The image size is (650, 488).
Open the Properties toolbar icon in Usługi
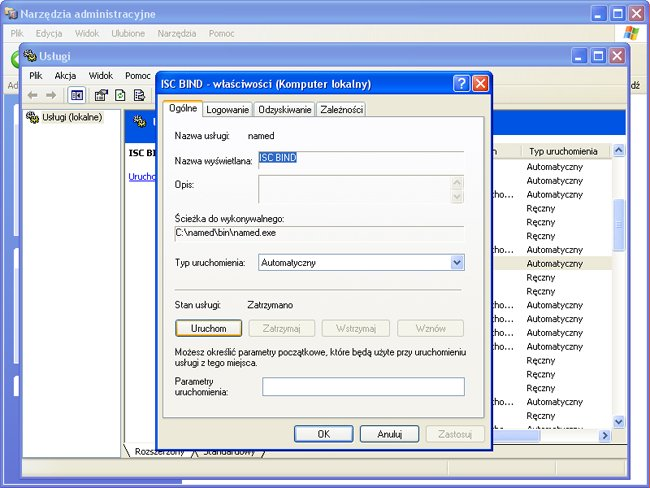tap(101, 95)
